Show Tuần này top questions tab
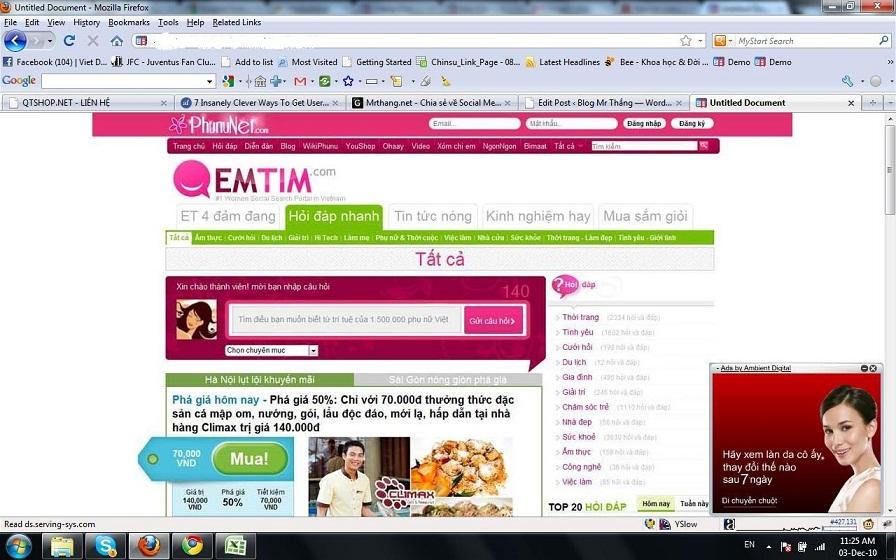 (694, 503)
